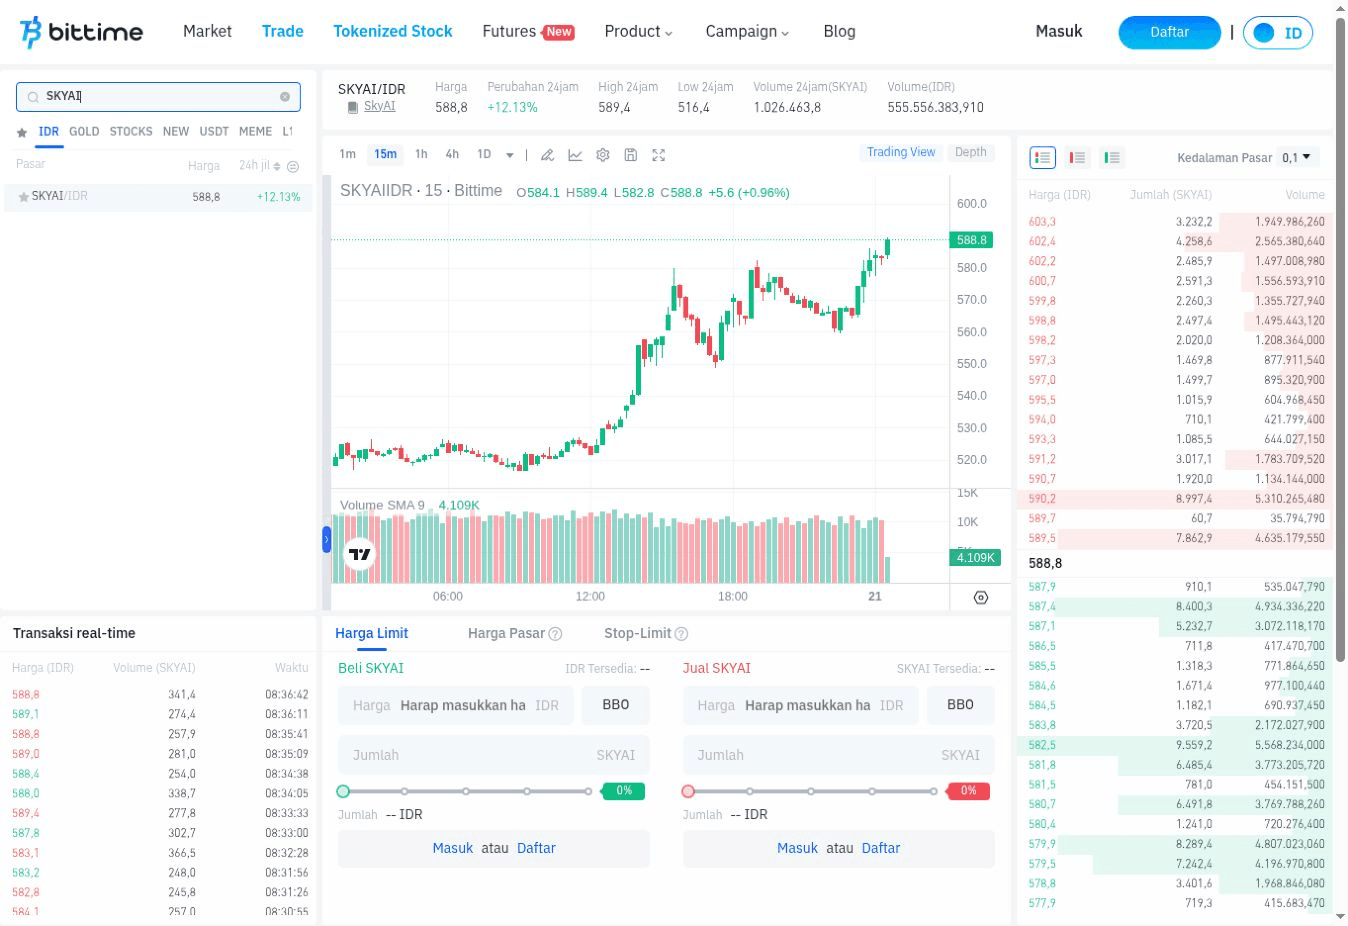Viewport: 1348px width, 926px height.
Task: Click the sell amount percentage slider
Action: [811, 791]
